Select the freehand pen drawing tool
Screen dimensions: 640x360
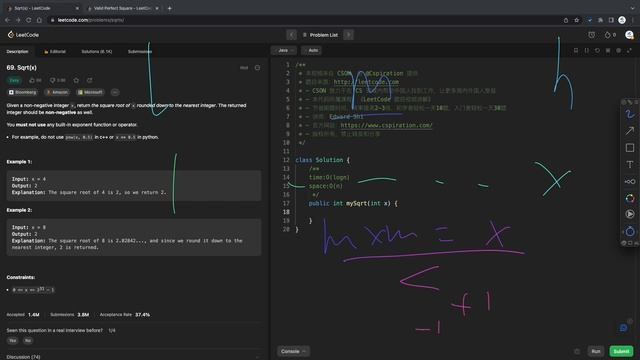(630, 115)
